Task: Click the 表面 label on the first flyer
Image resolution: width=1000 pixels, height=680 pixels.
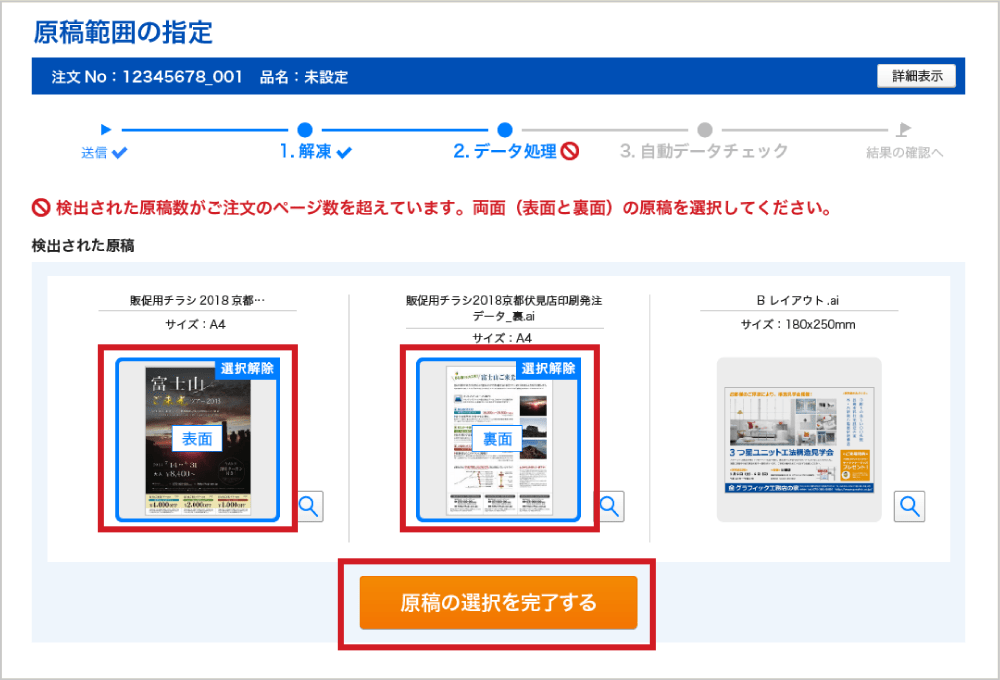Action: tap(197, 438)
